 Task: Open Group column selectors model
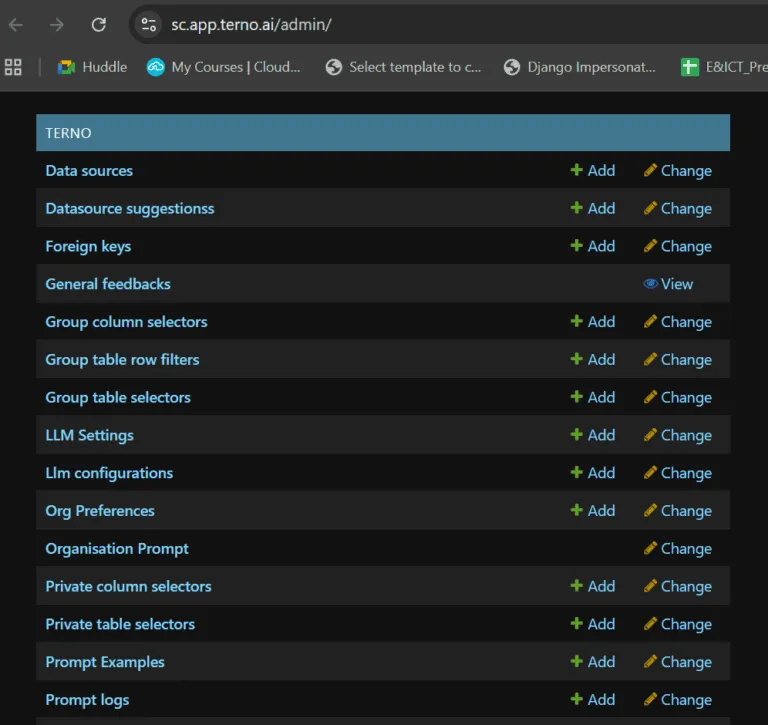click(x=126, y=322)
